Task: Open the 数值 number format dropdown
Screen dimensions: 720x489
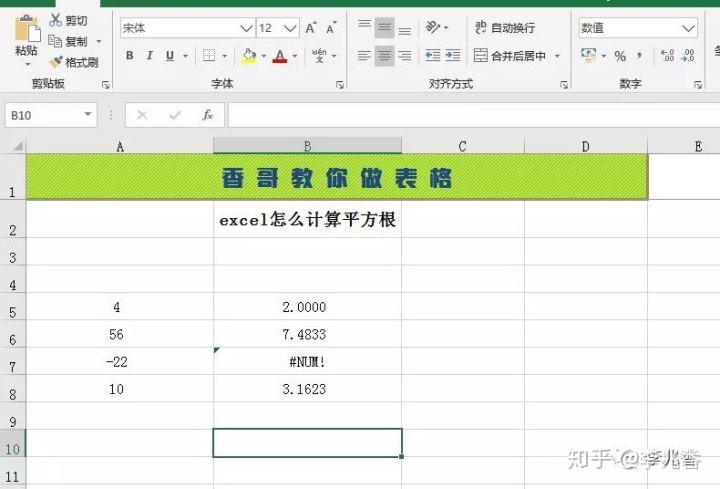Action: tap(688, 28)
